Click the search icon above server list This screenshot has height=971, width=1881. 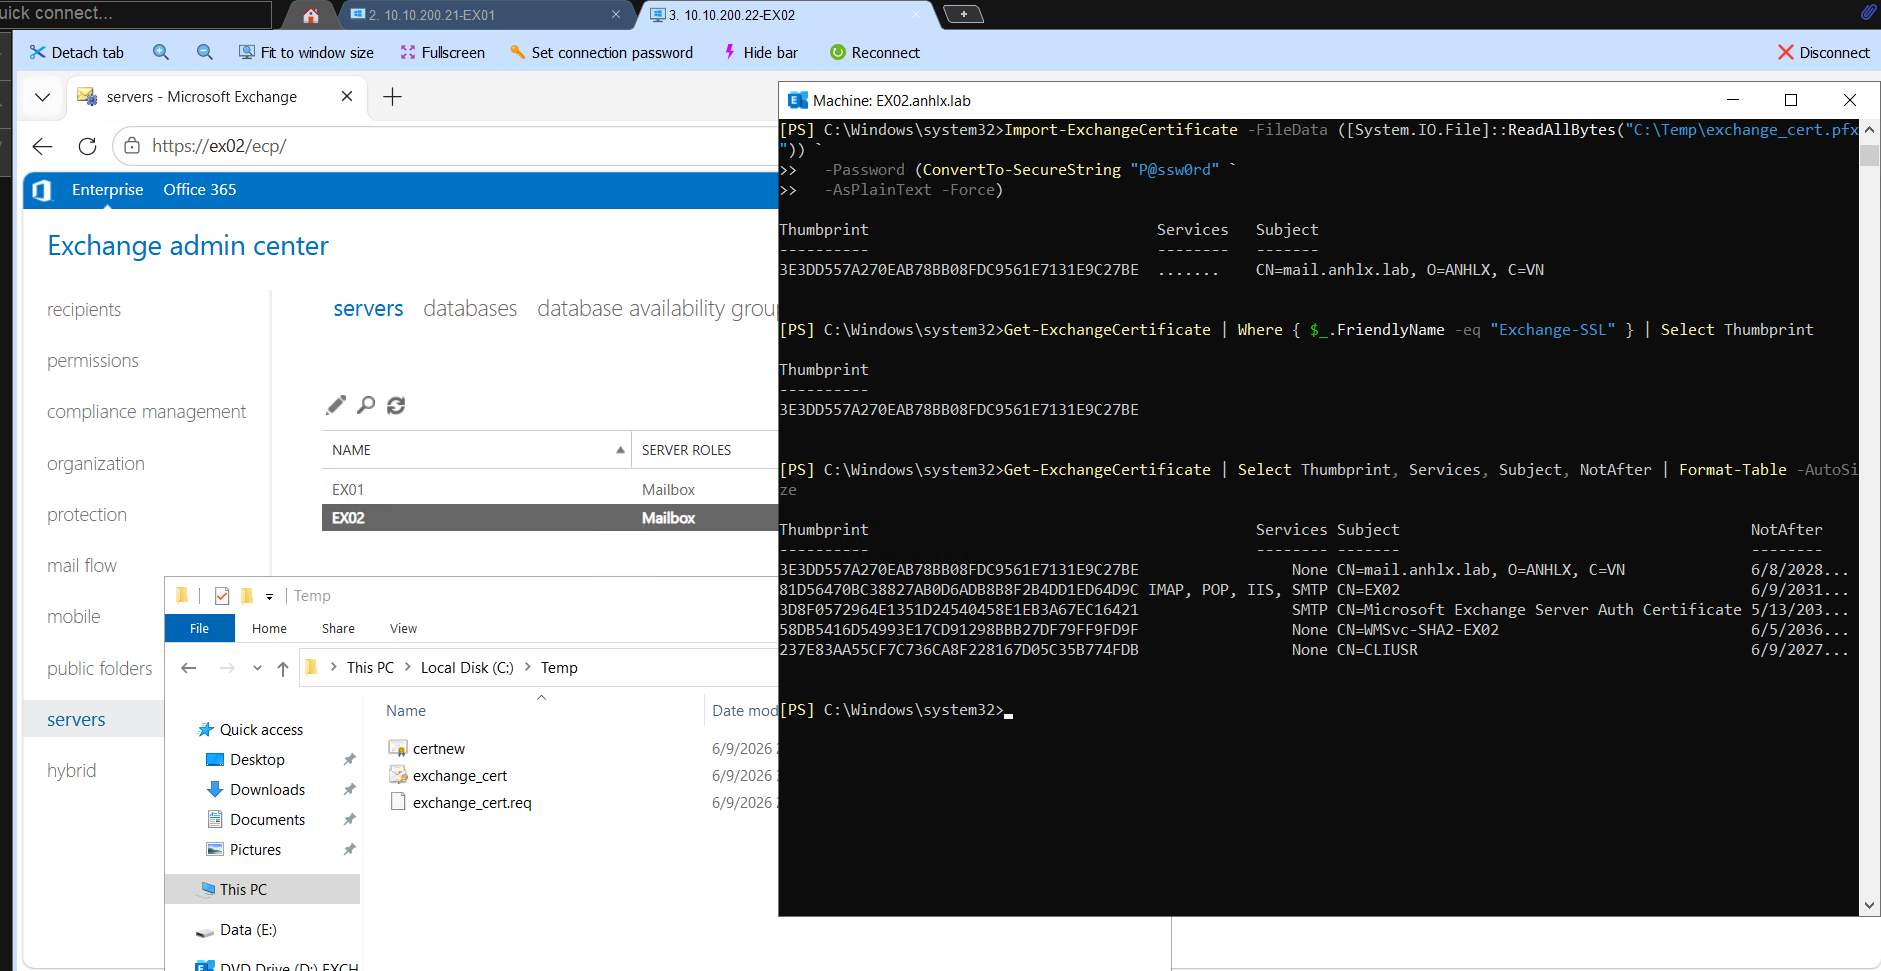[366, 405]
